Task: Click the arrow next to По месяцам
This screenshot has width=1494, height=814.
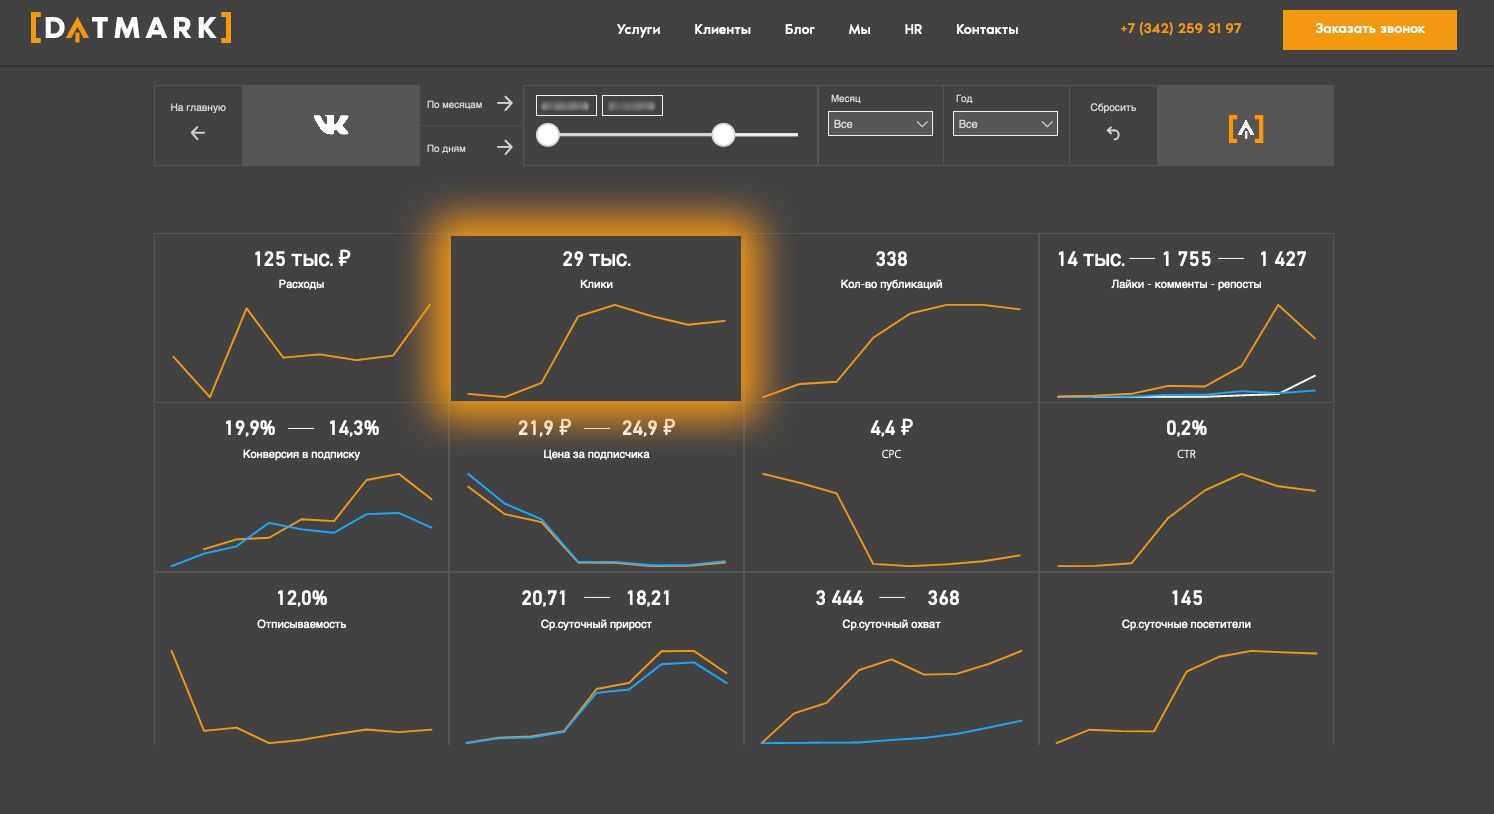Action: [x=504, y=103]
